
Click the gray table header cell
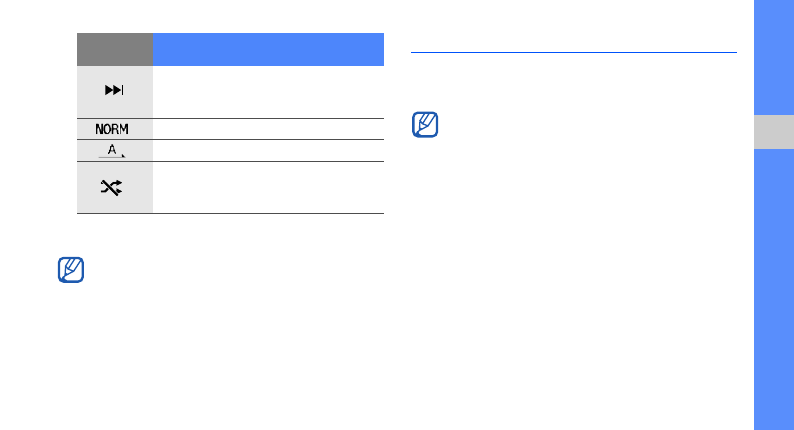(115, 49)
